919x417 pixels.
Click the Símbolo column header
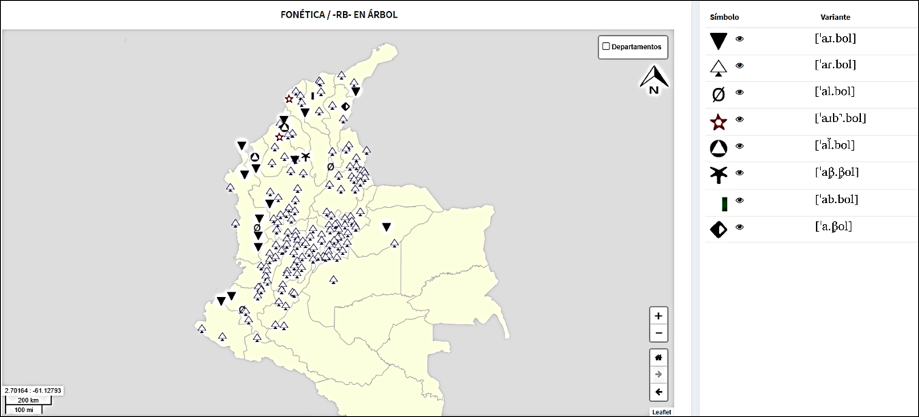(724, 17)
